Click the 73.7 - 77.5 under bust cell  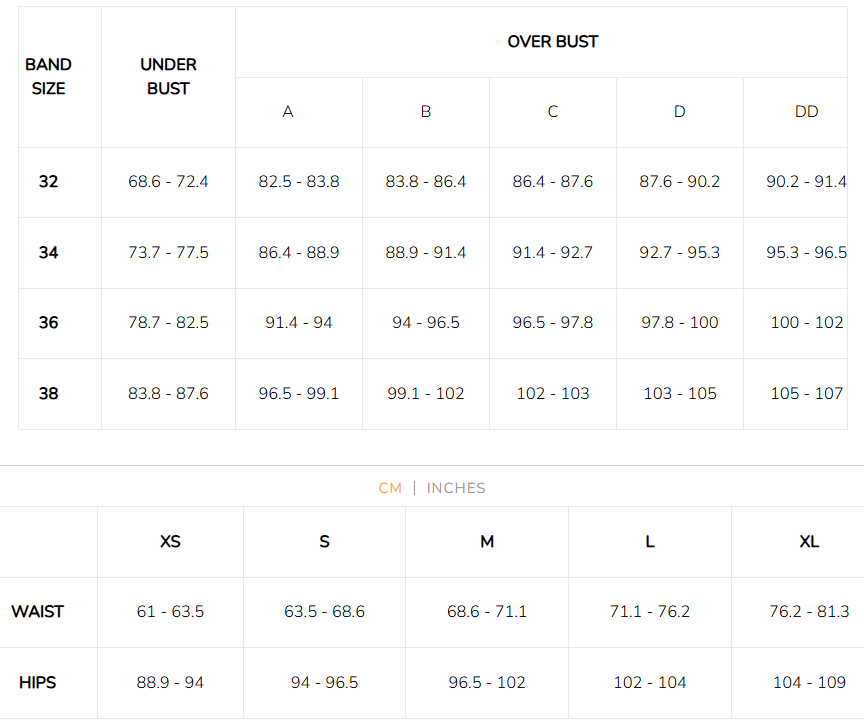168,252
